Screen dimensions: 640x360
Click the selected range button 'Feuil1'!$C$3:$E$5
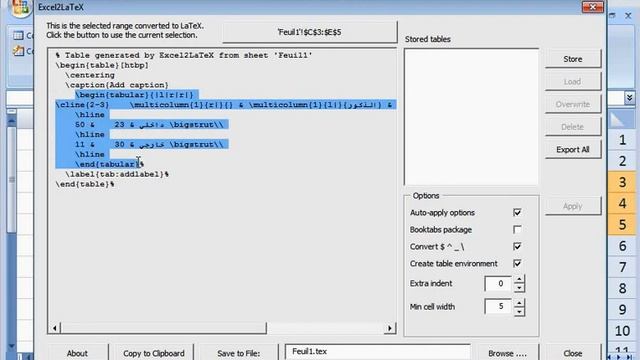pyautogui.click(x=309, y=32)
